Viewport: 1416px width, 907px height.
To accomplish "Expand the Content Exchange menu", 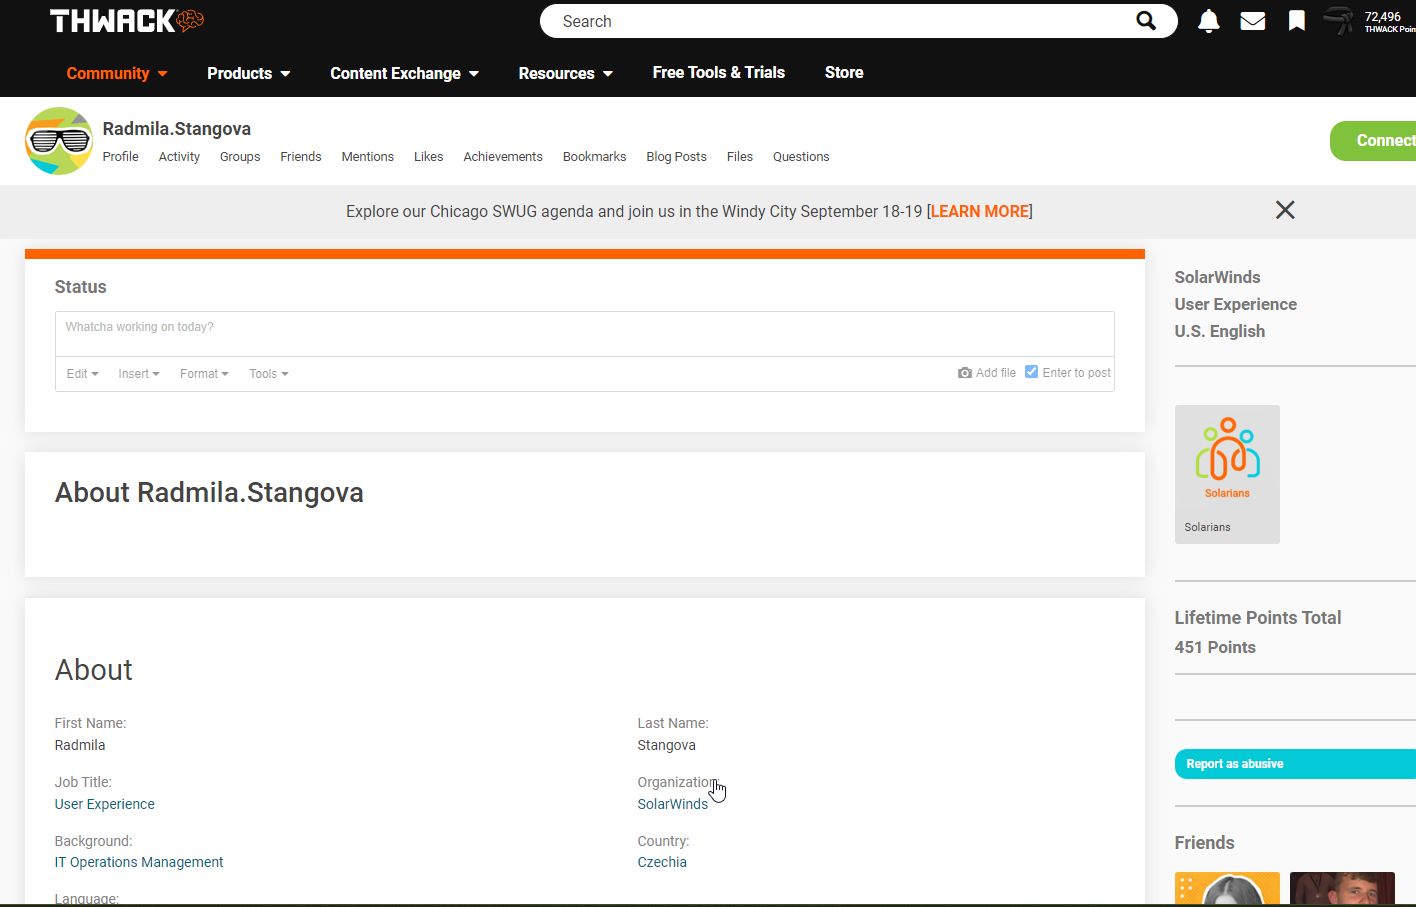I will click(x=405, y=73).
